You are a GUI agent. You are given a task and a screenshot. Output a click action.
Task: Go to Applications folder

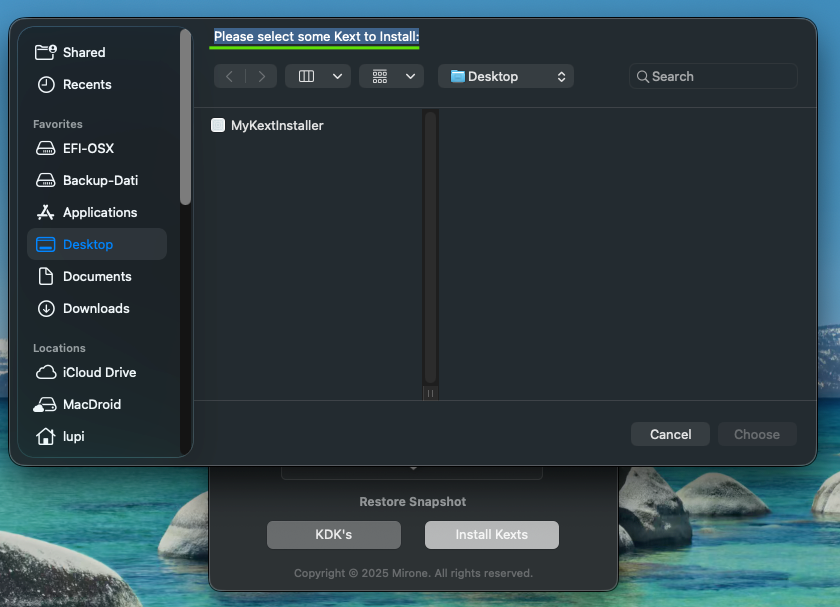coord(97,213)
